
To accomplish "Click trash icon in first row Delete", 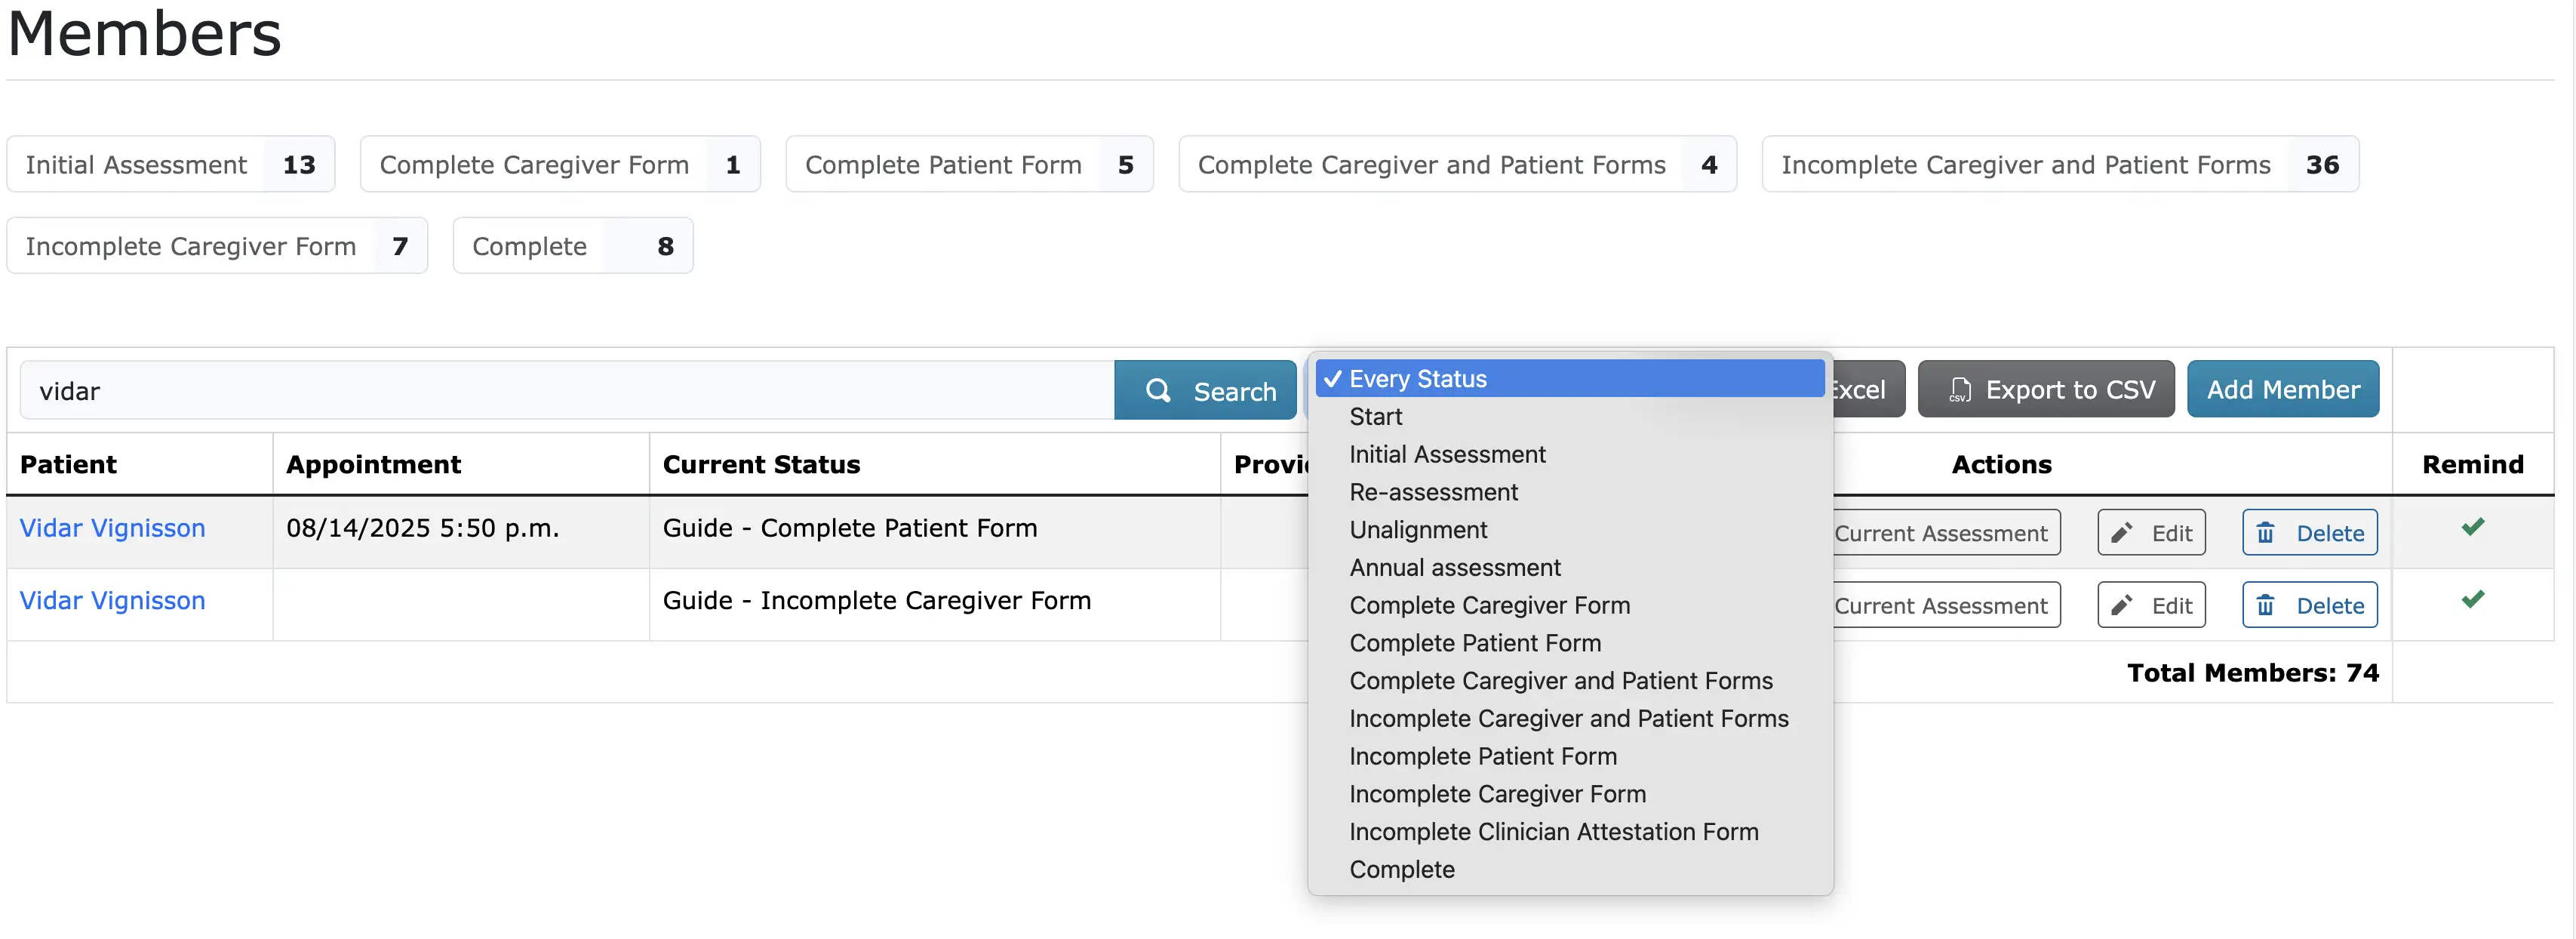I will click(2266, 533).
